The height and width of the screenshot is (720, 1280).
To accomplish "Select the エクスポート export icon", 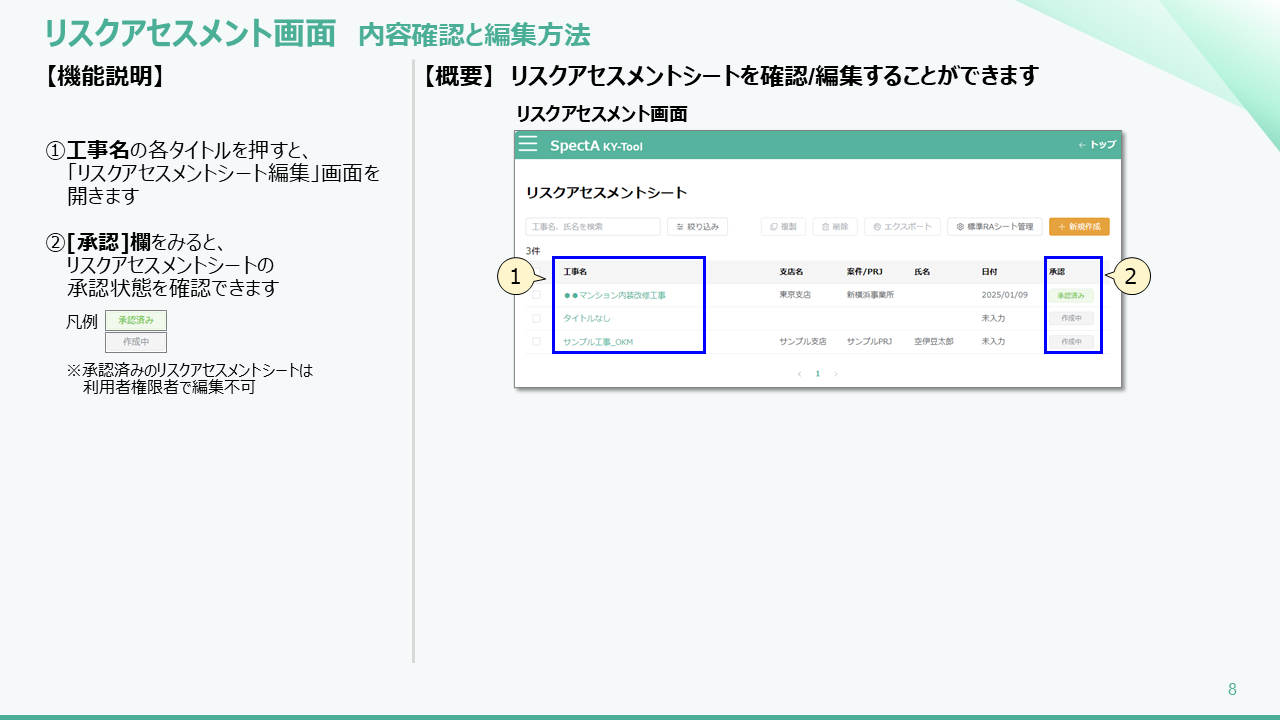I will 876,226.
